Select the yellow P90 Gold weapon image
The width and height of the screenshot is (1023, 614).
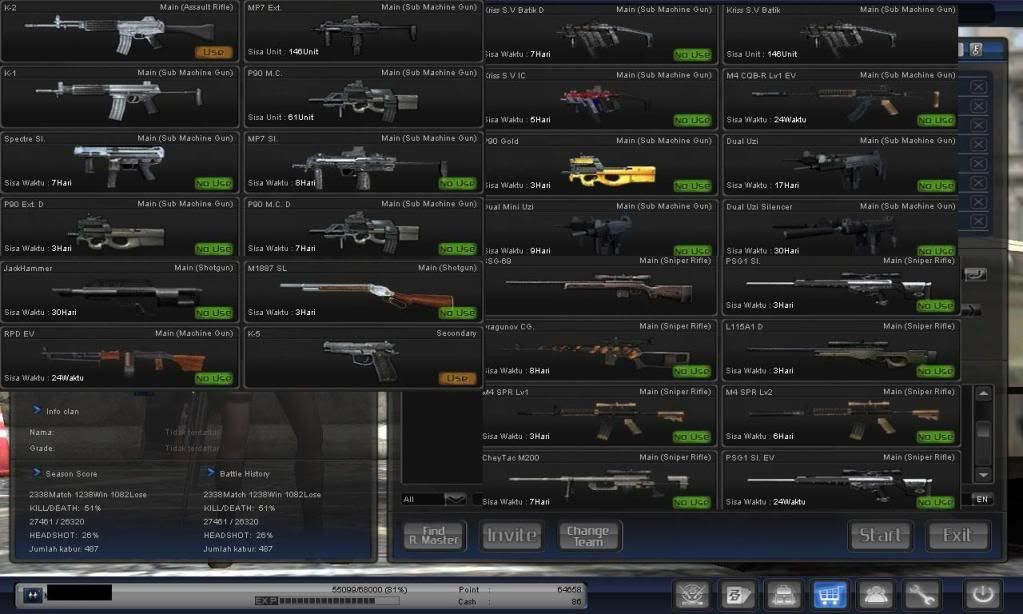(x=611, y=171)
